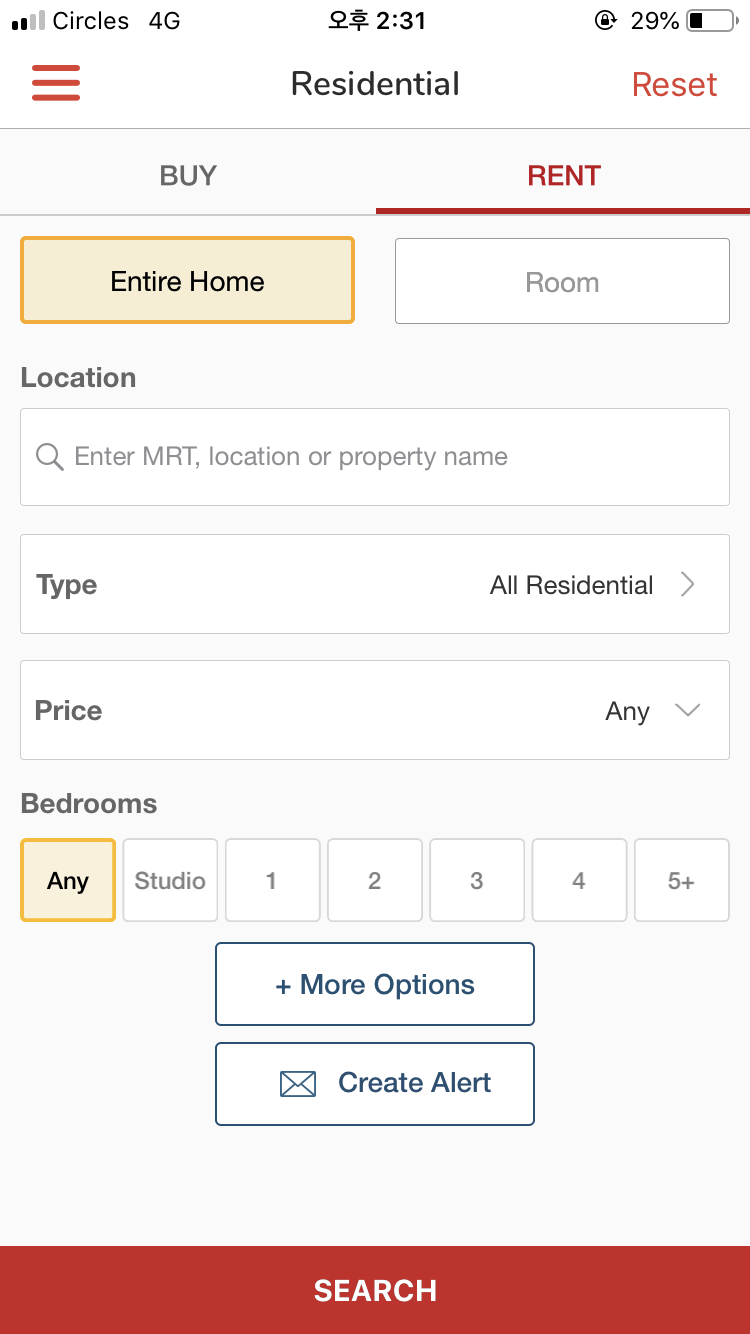Select the Entire Home option
The width and height of the screenshot is (750, 1334).
point(187,280)
